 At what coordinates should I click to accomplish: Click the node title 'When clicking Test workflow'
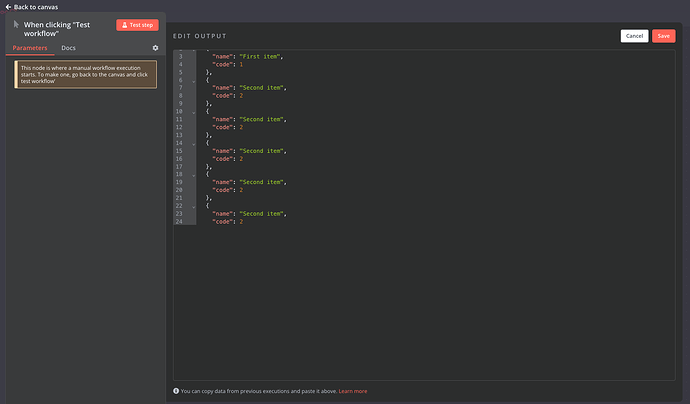coord(57,29)
